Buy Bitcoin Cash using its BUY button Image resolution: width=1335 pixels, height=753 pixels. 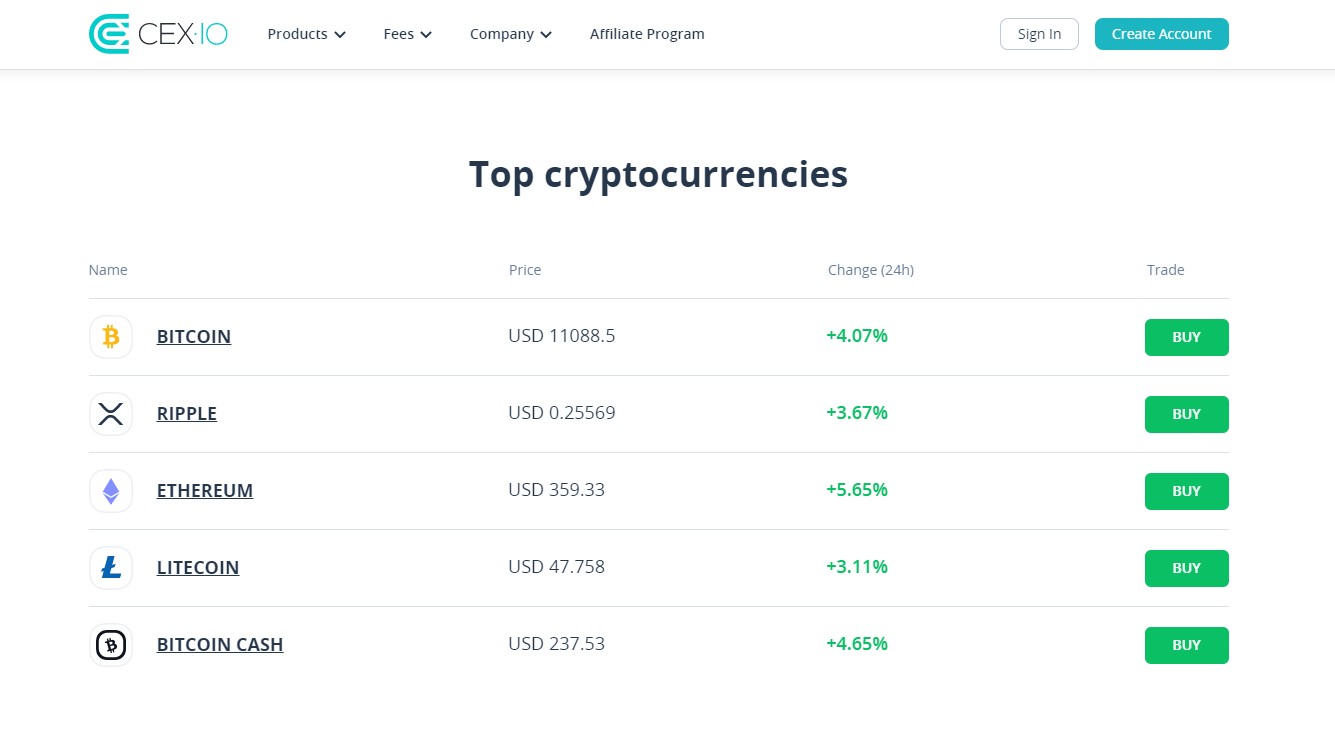pyautogui.click(x=1187, y=645)
